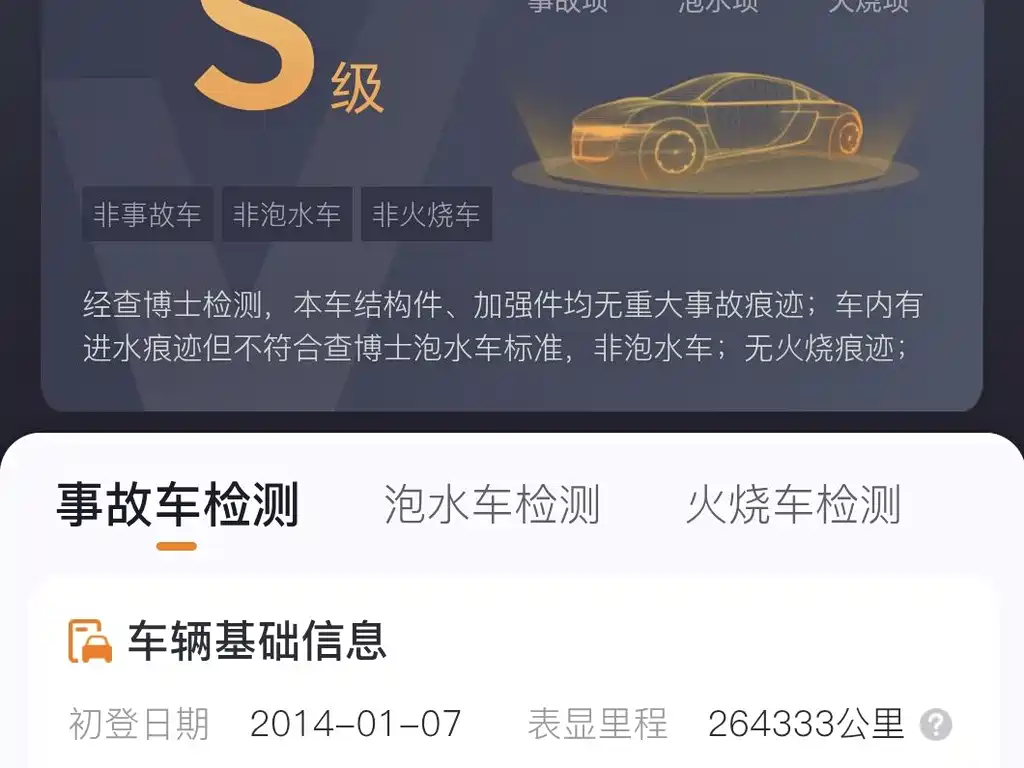Tap the 级 grade label
Image resolution: width=1024 pixels, height=768 pixels.
(357, 91)
